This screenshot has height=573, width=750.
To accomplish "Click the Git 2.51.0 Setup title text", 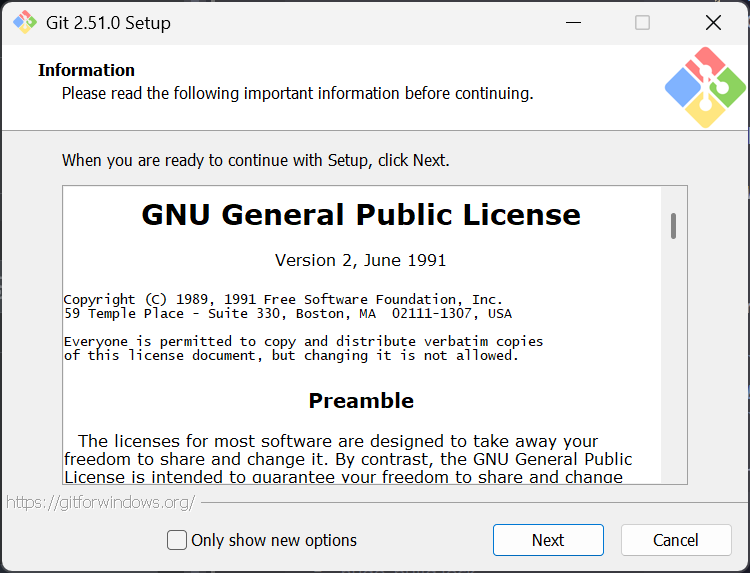I will click(109, 22).
